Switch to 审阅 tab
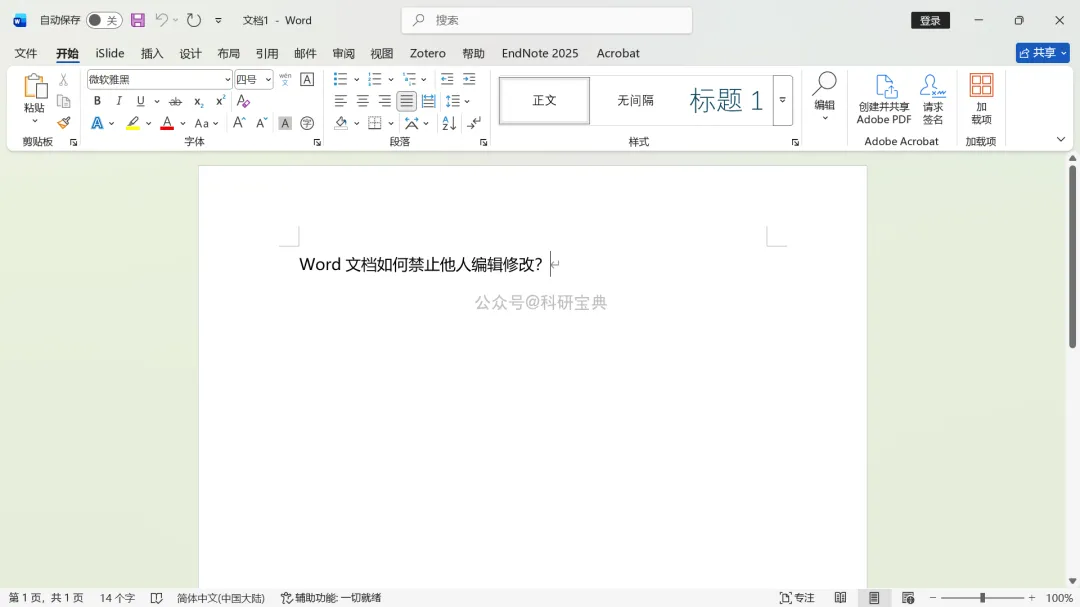The height and width of the screenshot is (607, 1080). tap(343, 53)
